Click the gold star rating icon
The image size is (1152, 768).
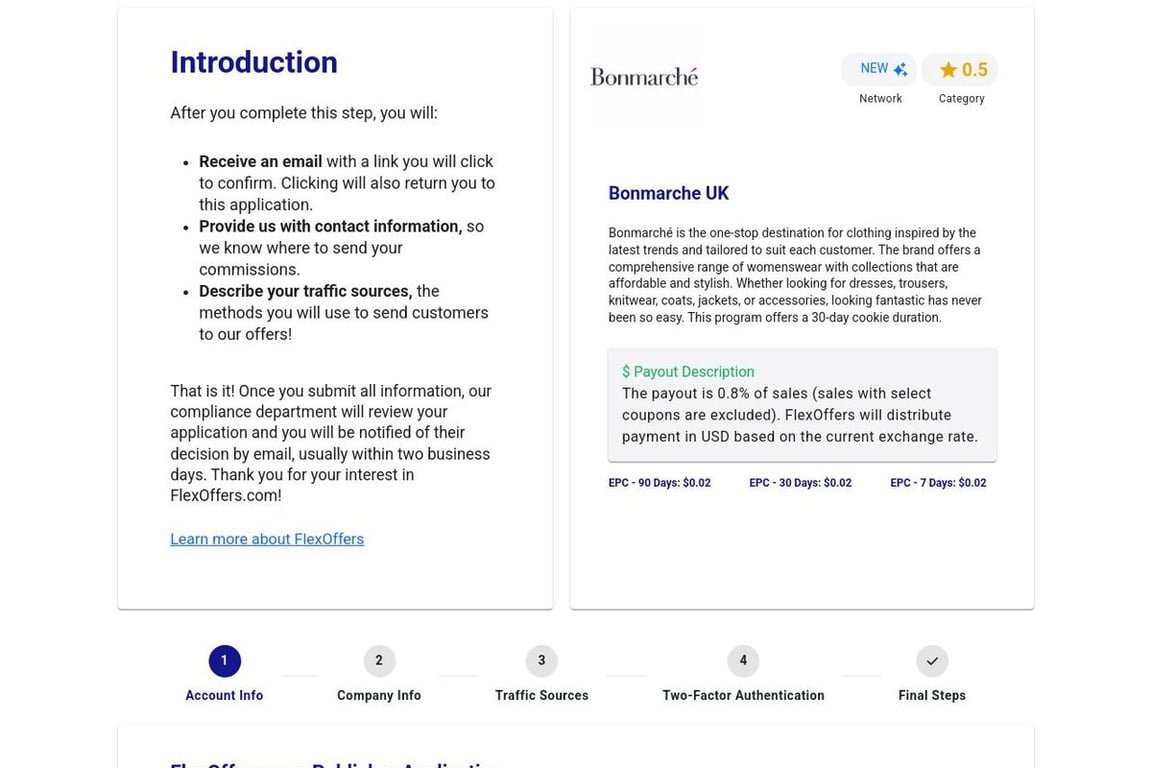coord(948,70)
